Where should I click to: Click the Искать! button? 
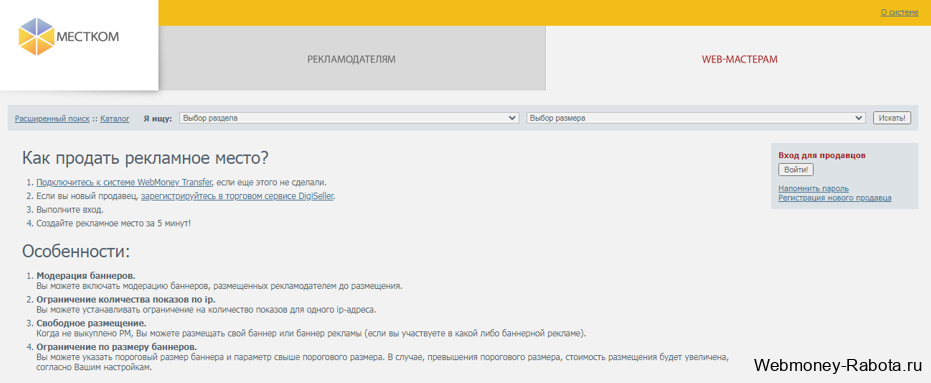click(891, 118)
